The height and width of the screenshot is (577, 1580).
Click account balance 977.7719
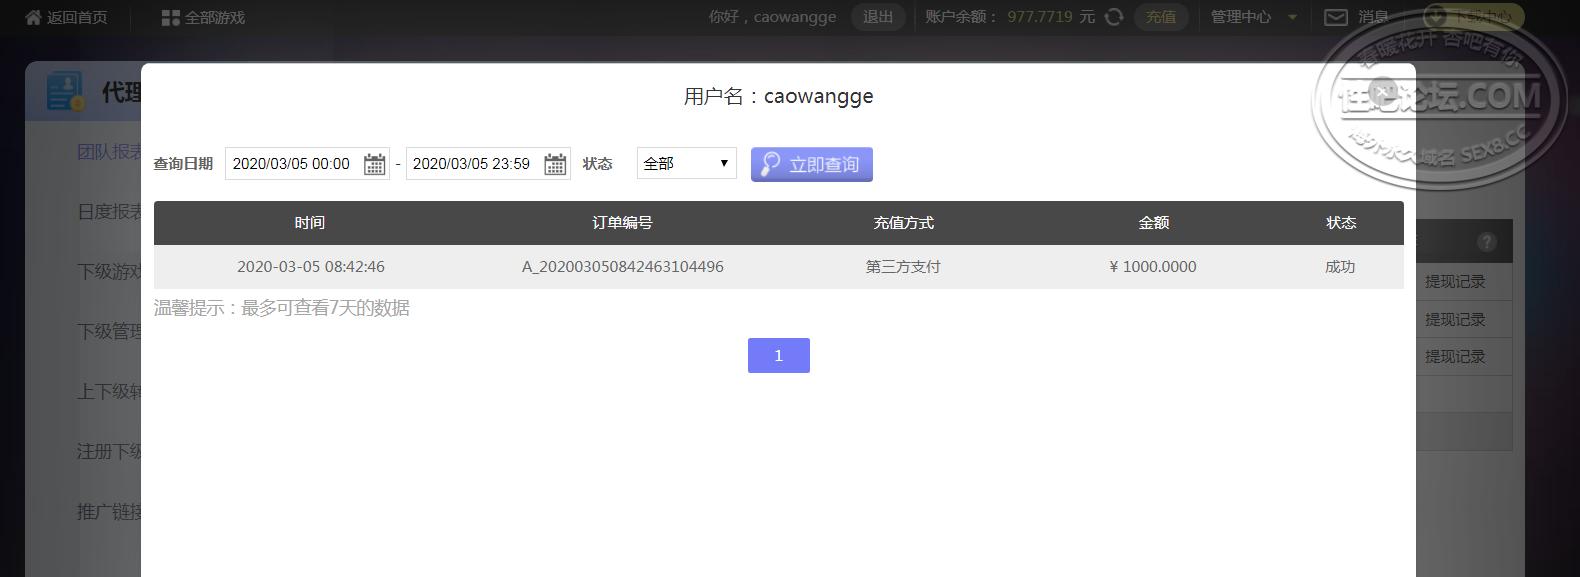[1040, 17]
